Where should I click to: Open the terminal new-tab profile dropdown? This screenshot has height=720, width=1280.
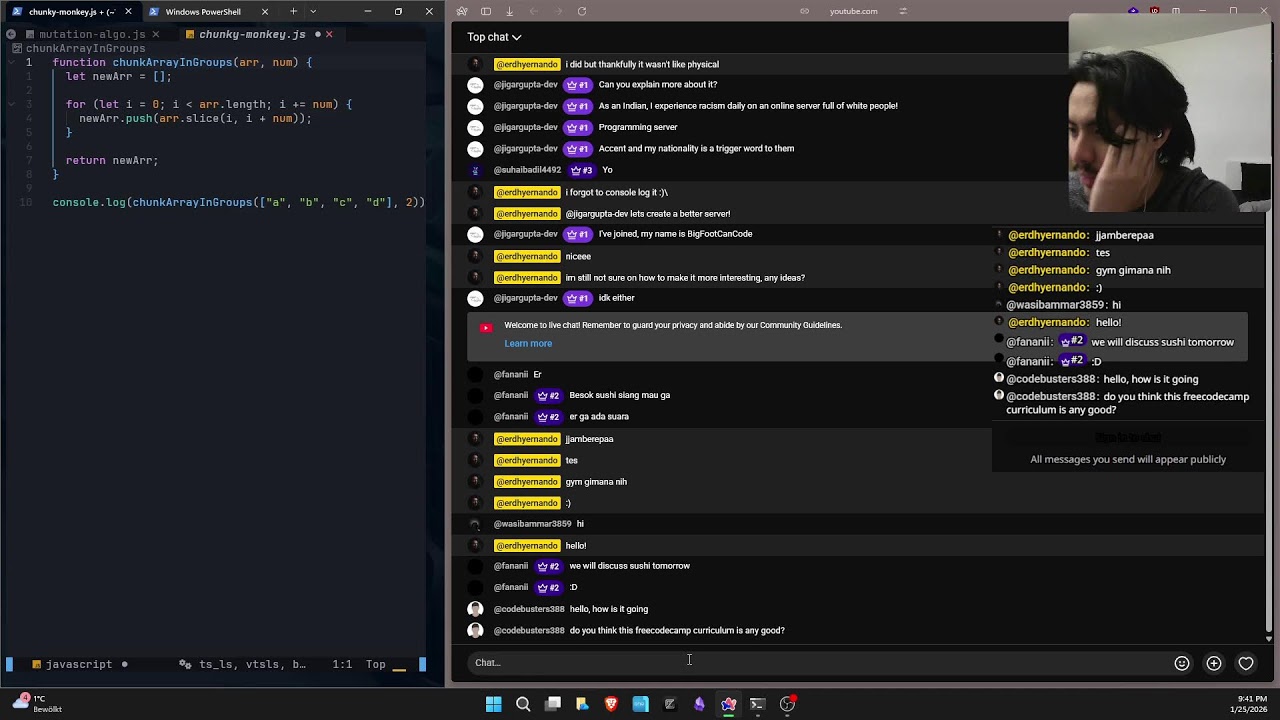[313, 11]
